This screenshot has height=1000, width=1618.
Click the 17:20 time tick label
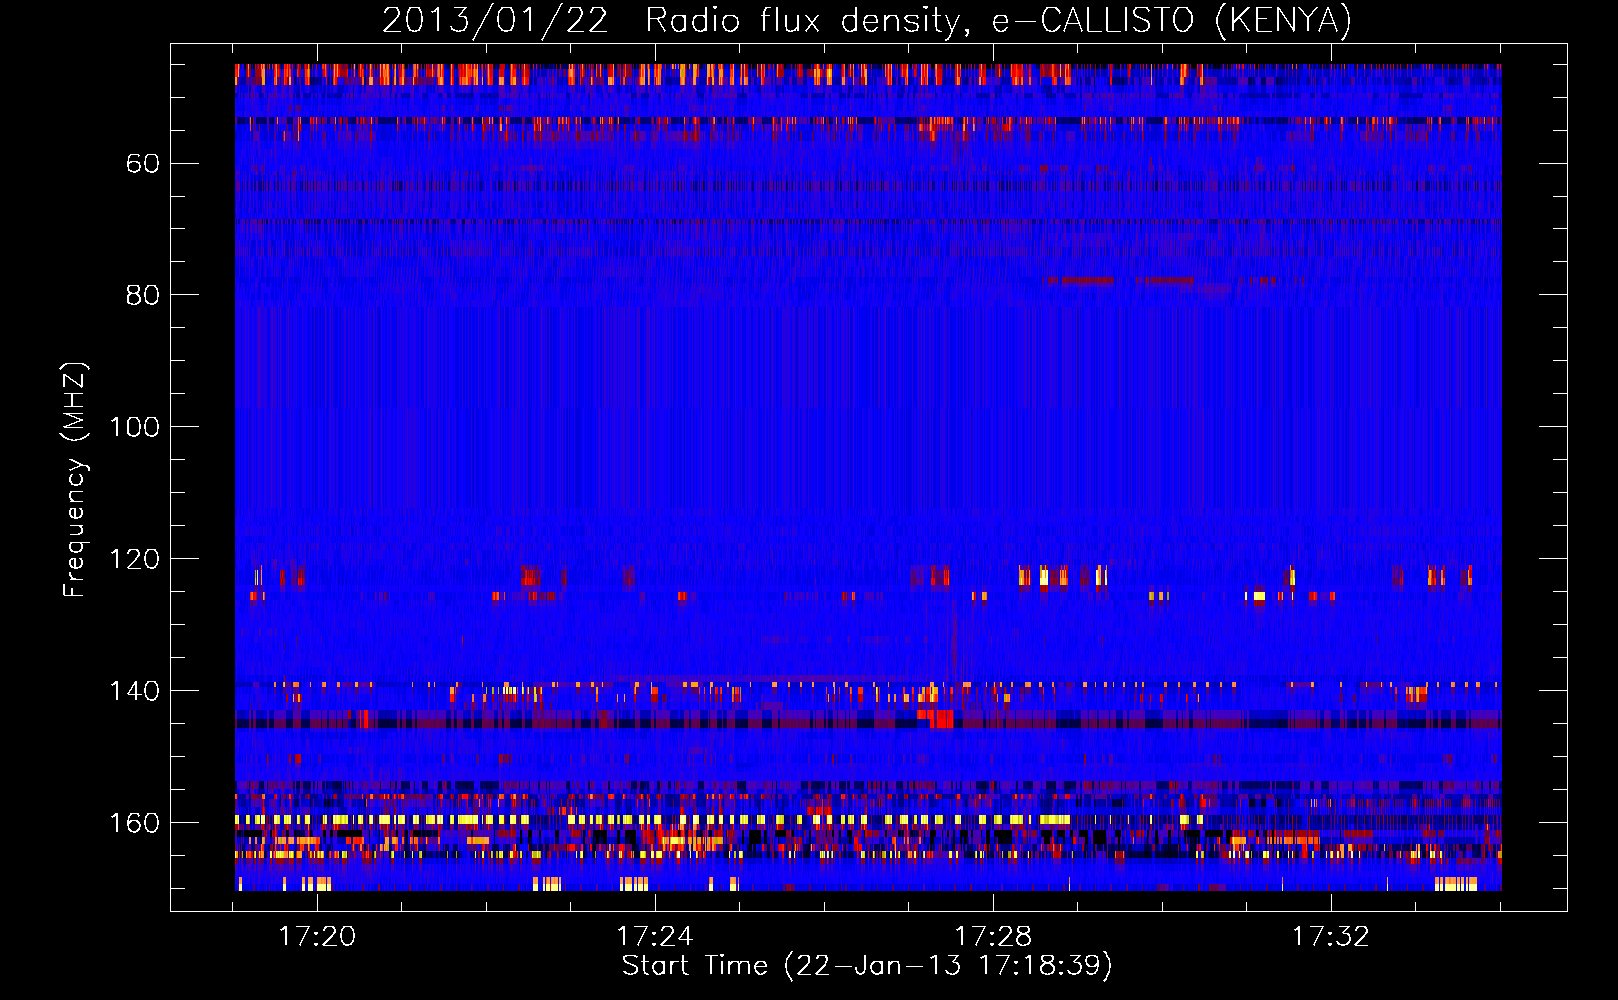coord(317,936)
